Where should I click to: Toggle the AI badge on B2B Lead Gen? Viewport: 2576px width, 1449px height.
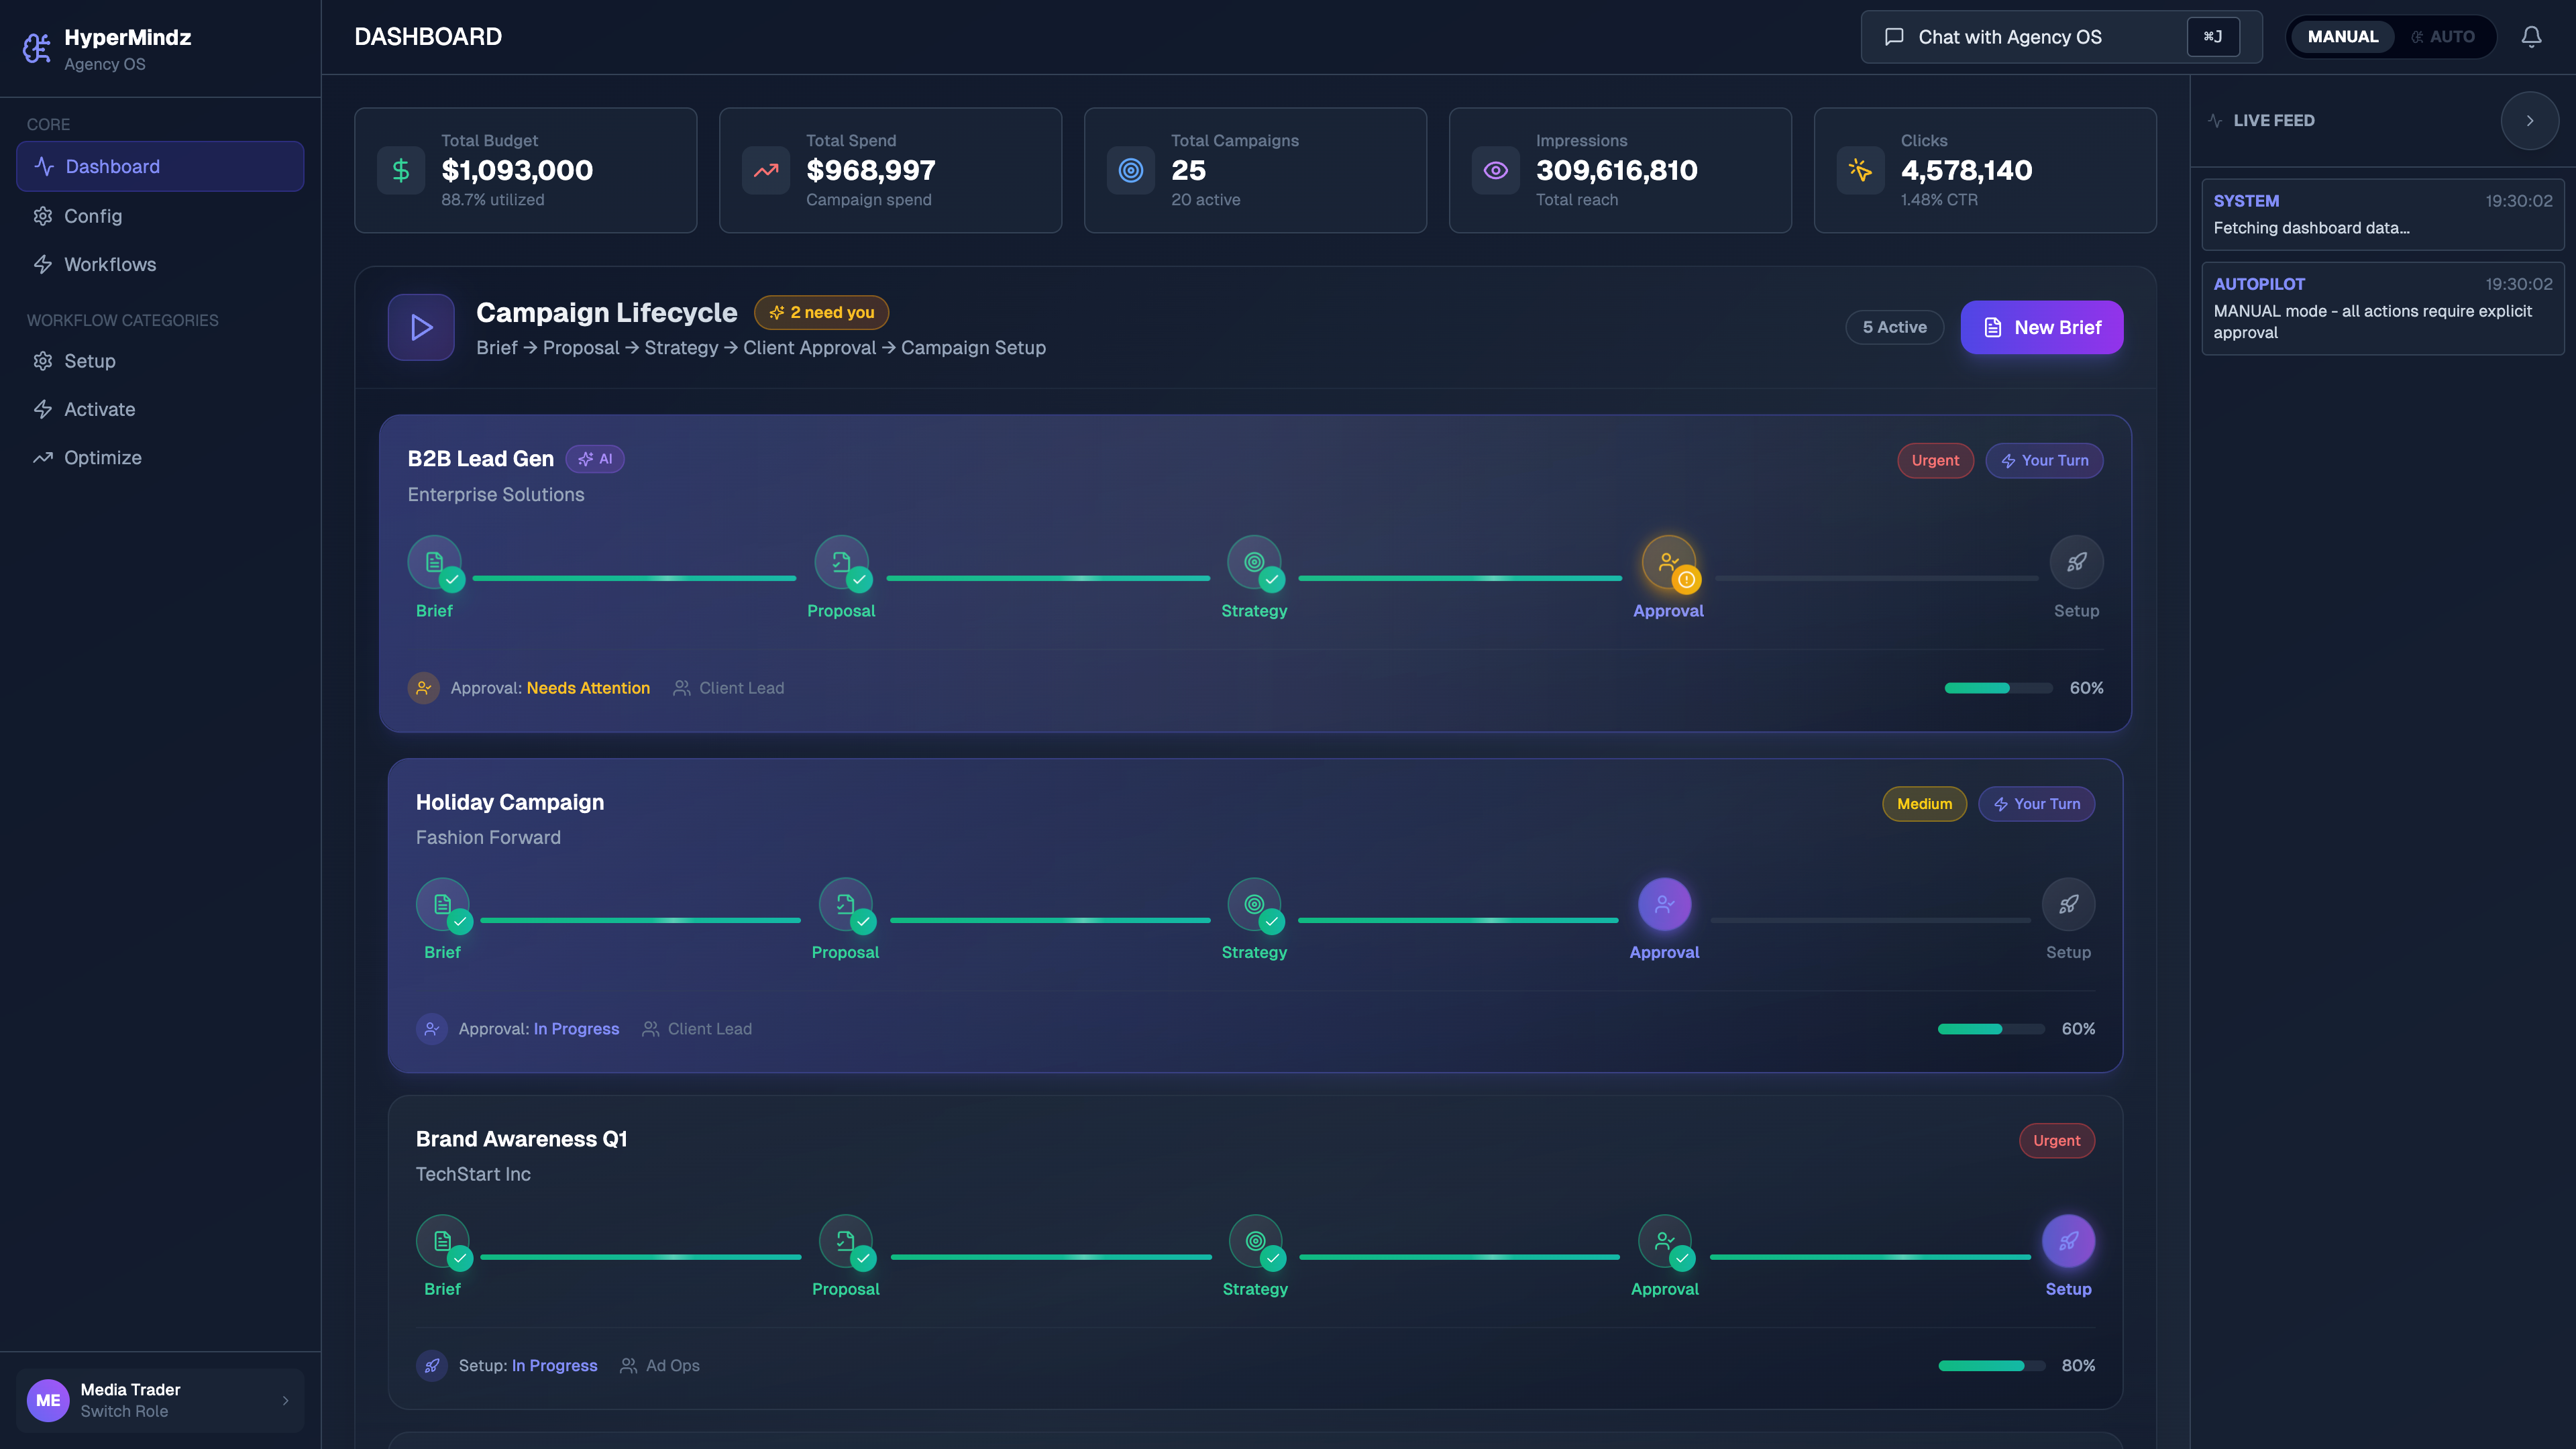pyautogui.click(x=595, y=459)
